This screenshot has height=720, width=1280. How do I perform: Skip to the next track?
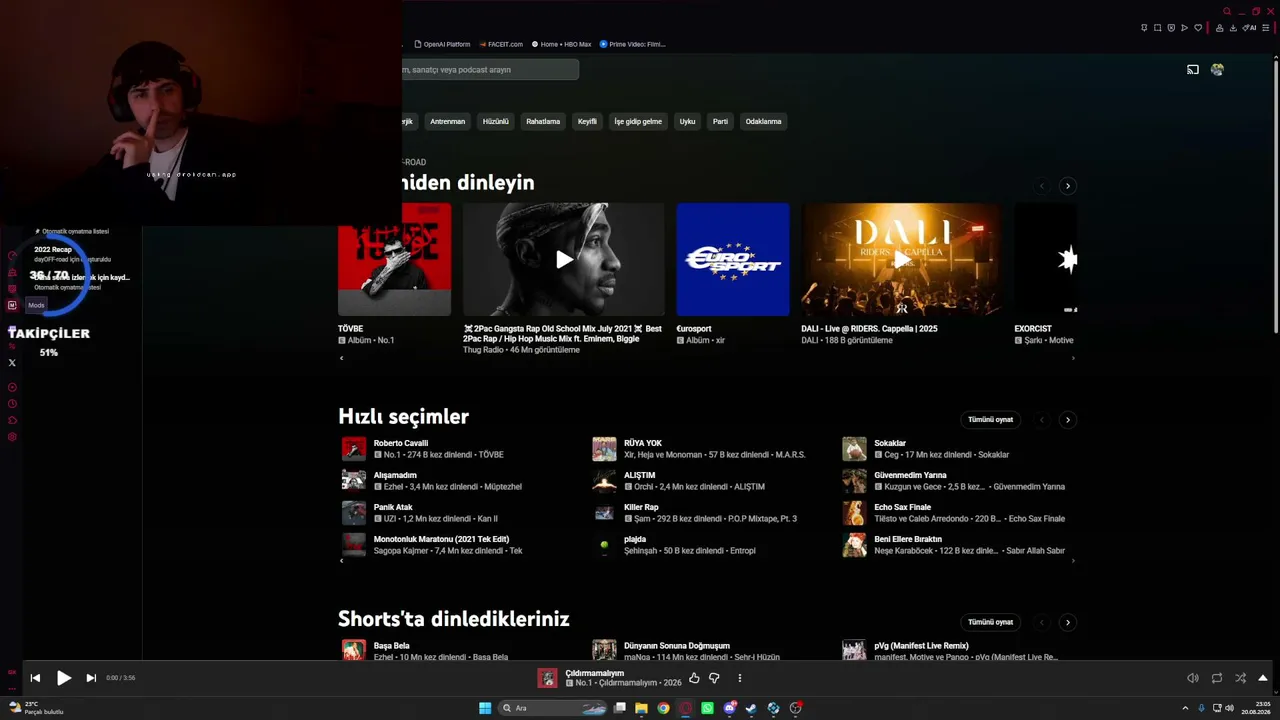tap(91, 678)
